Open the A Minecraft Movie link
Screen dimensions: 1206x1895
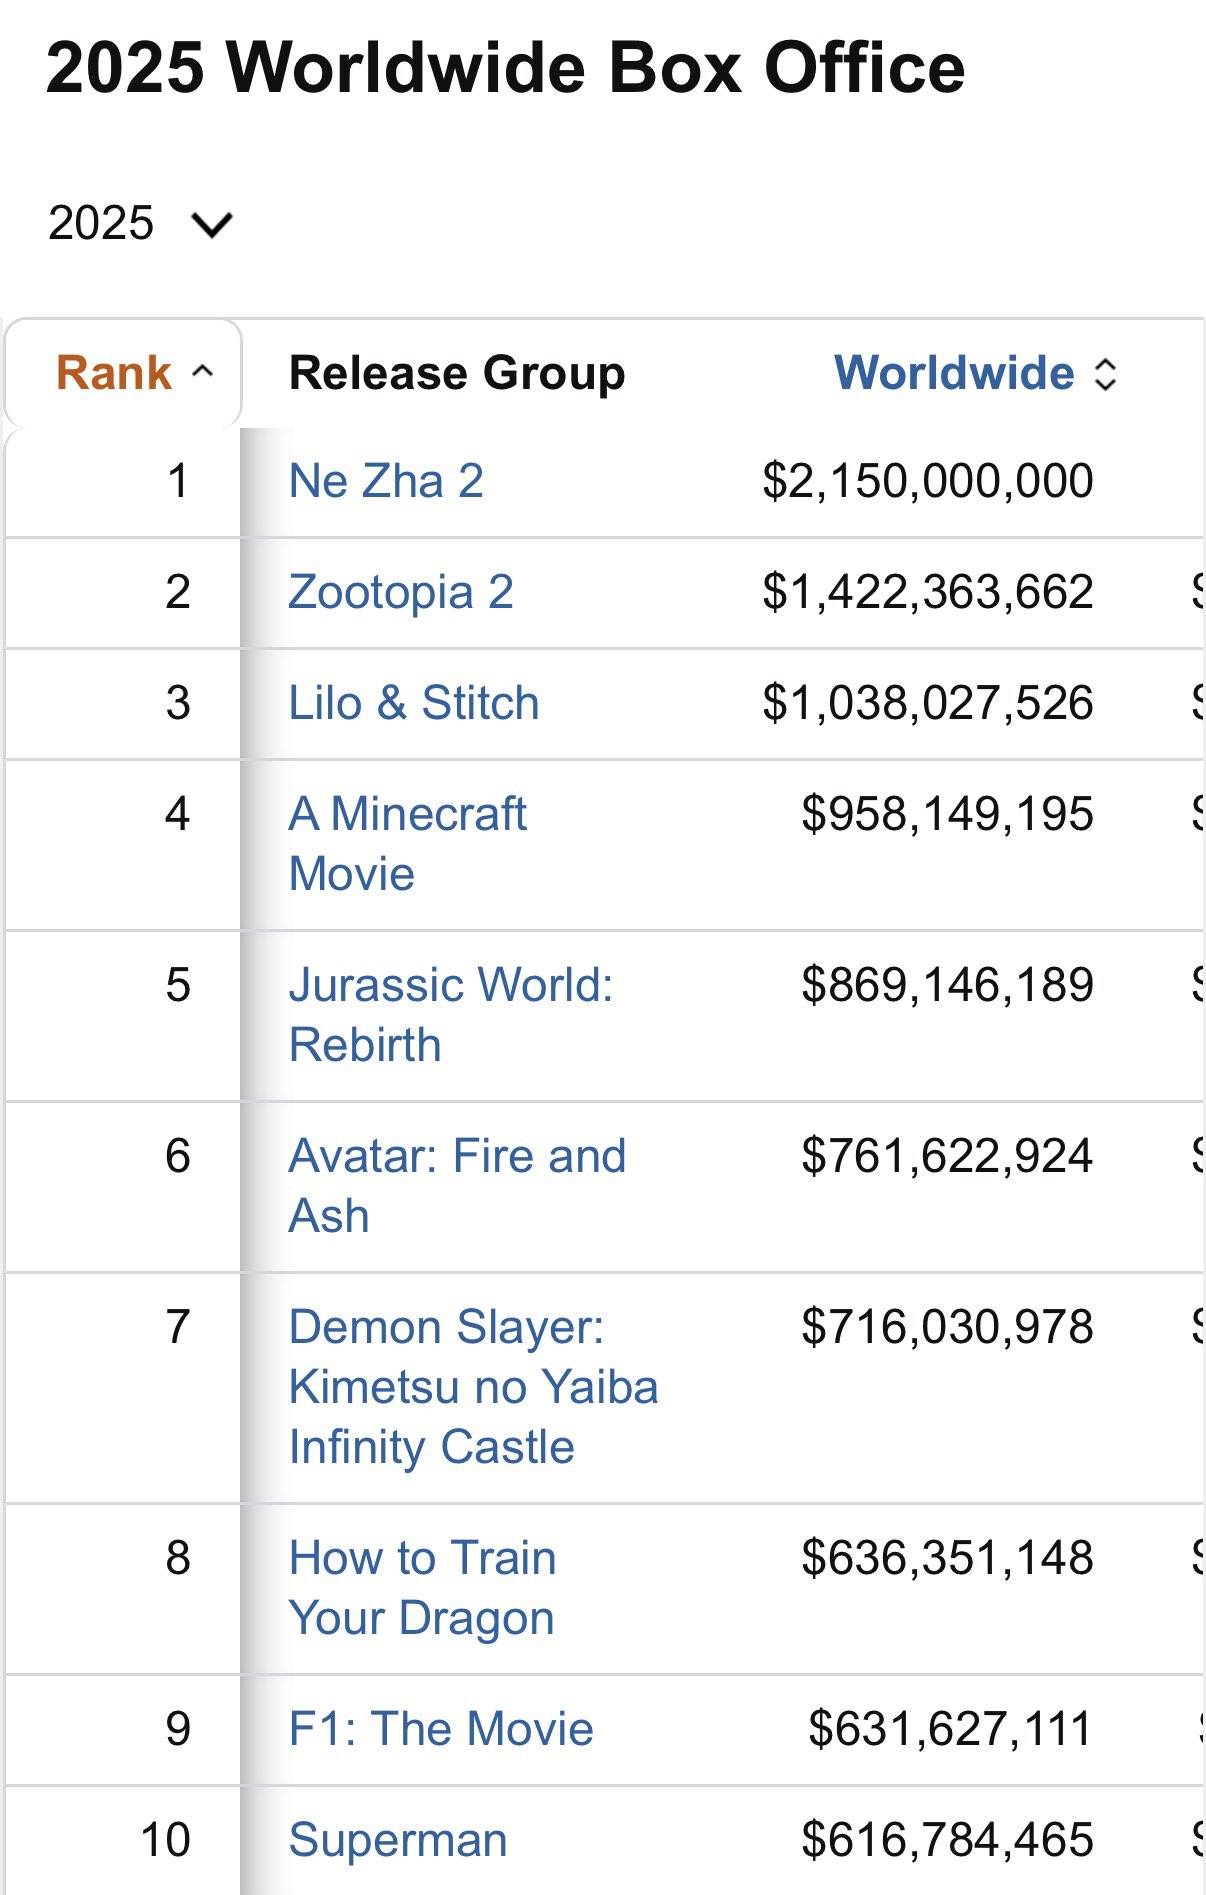pos(407,843)
